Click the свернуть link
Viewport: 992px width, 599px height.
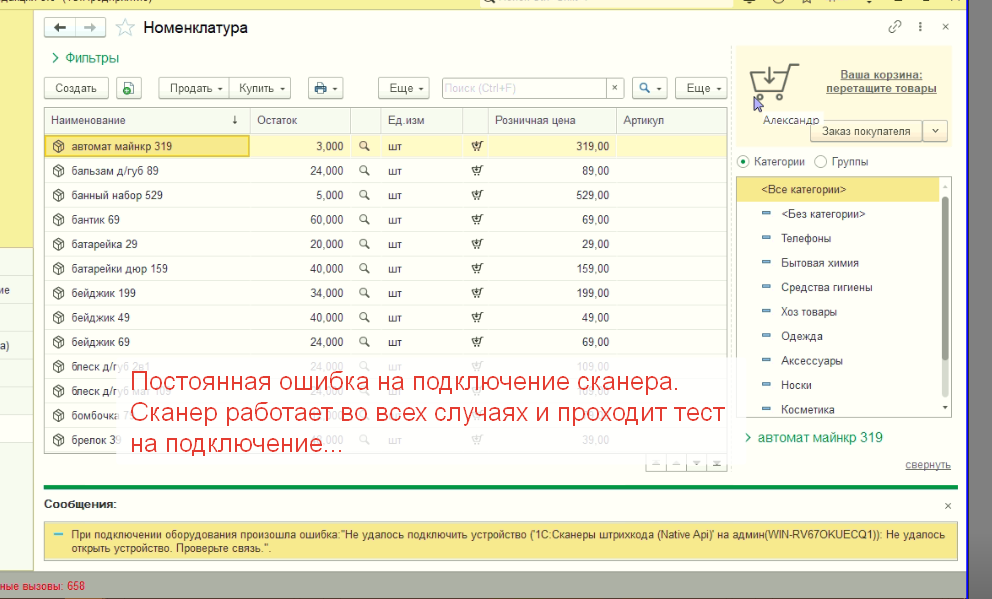(927, 465)
